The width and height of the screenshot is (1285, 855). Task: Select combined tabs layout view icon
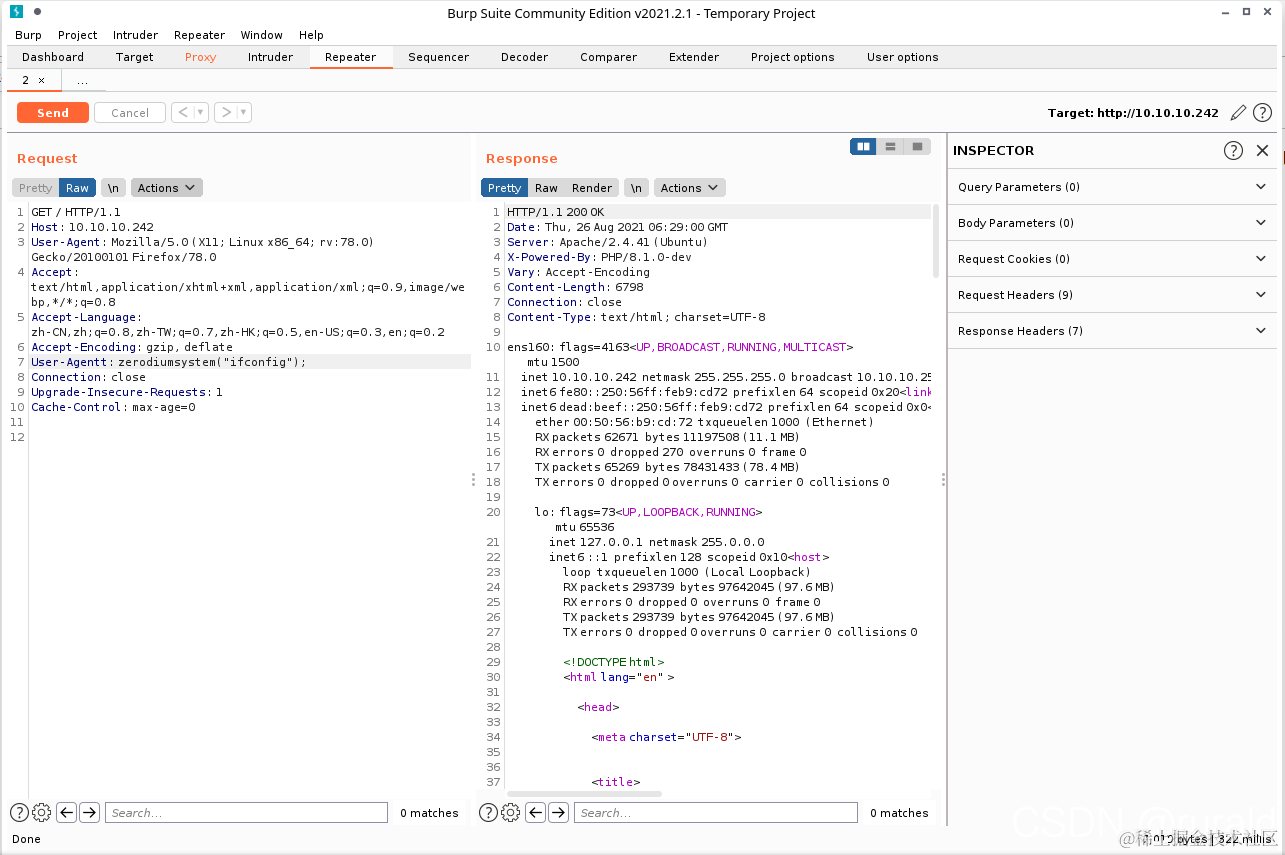[x=917, y=147]
